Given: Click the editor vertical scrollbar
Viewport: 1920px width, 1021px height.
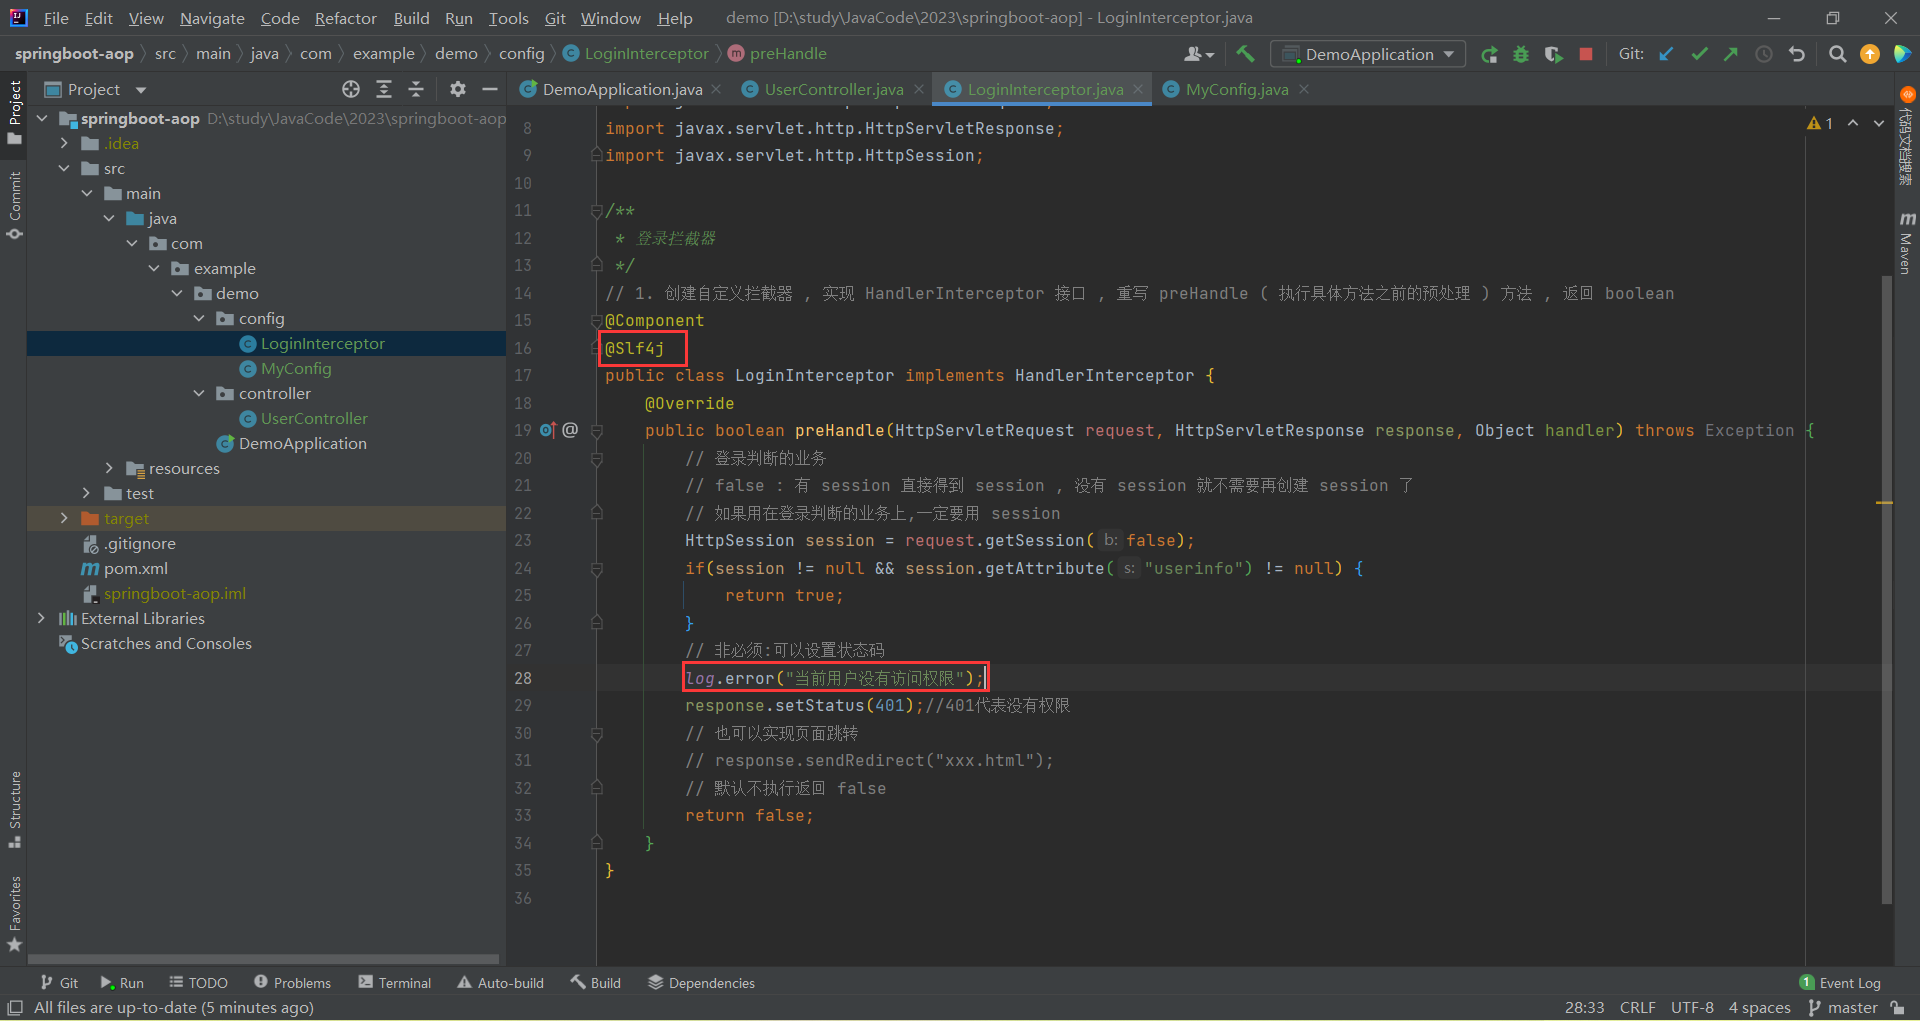Looking at the screenshot, I should point(1887,590).
